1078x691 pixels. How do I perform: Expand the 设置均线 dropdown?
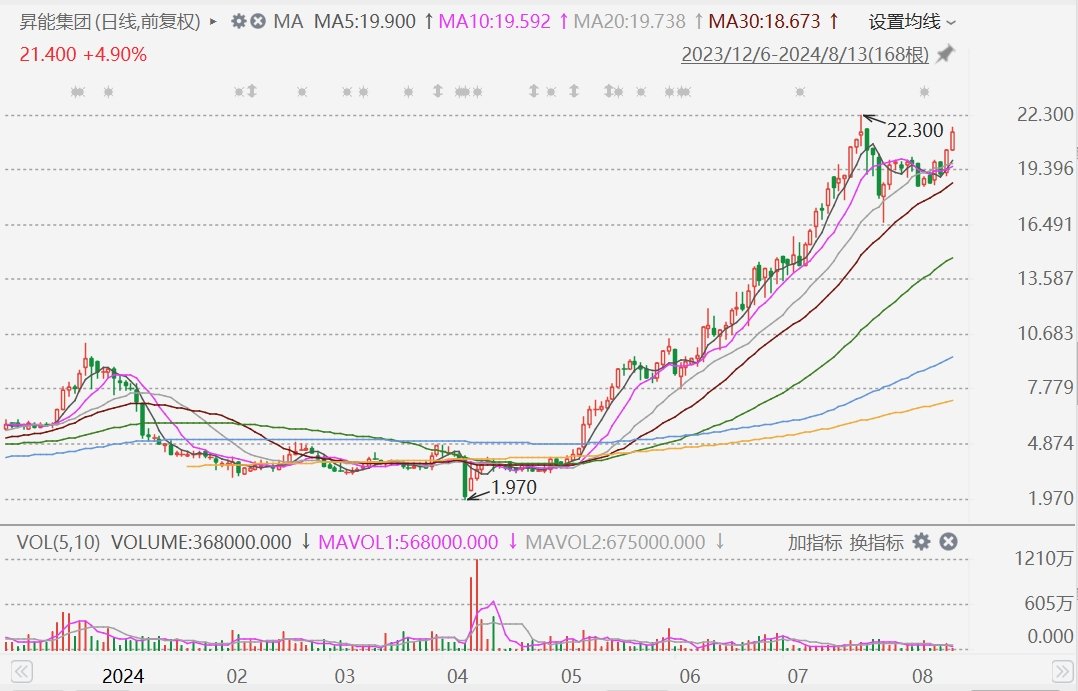click(911, 21)
